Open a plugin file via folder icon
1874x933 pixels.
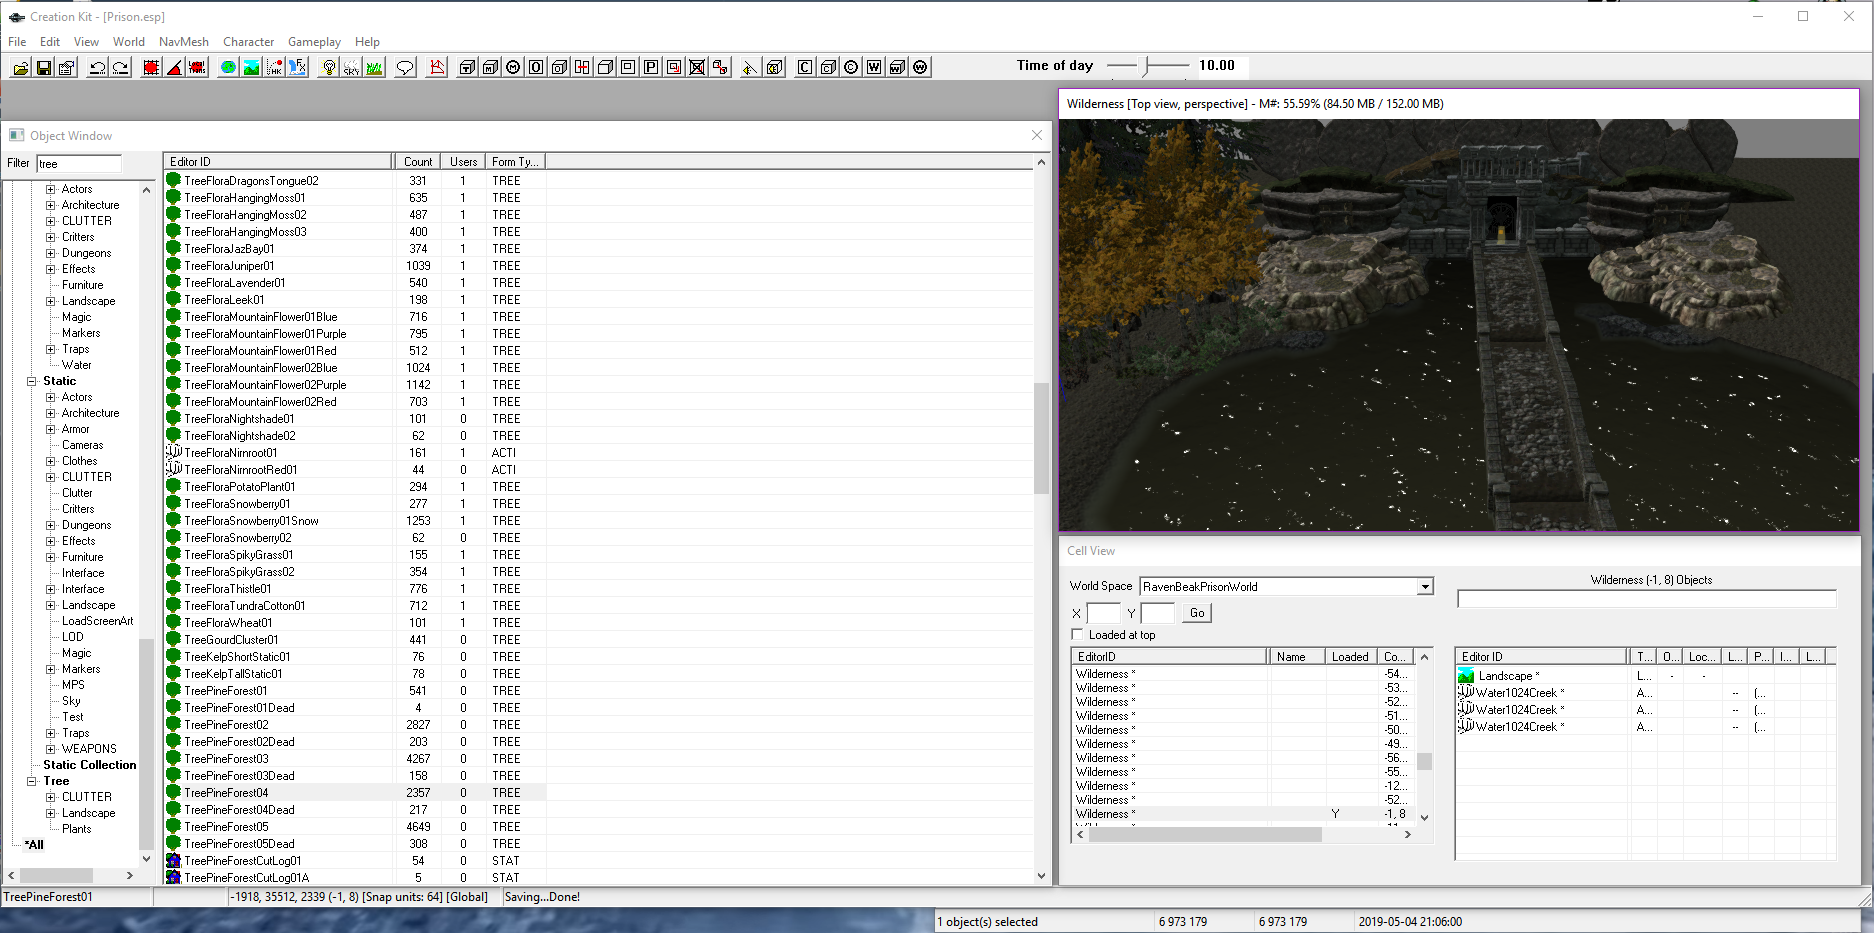click(20, 67)
